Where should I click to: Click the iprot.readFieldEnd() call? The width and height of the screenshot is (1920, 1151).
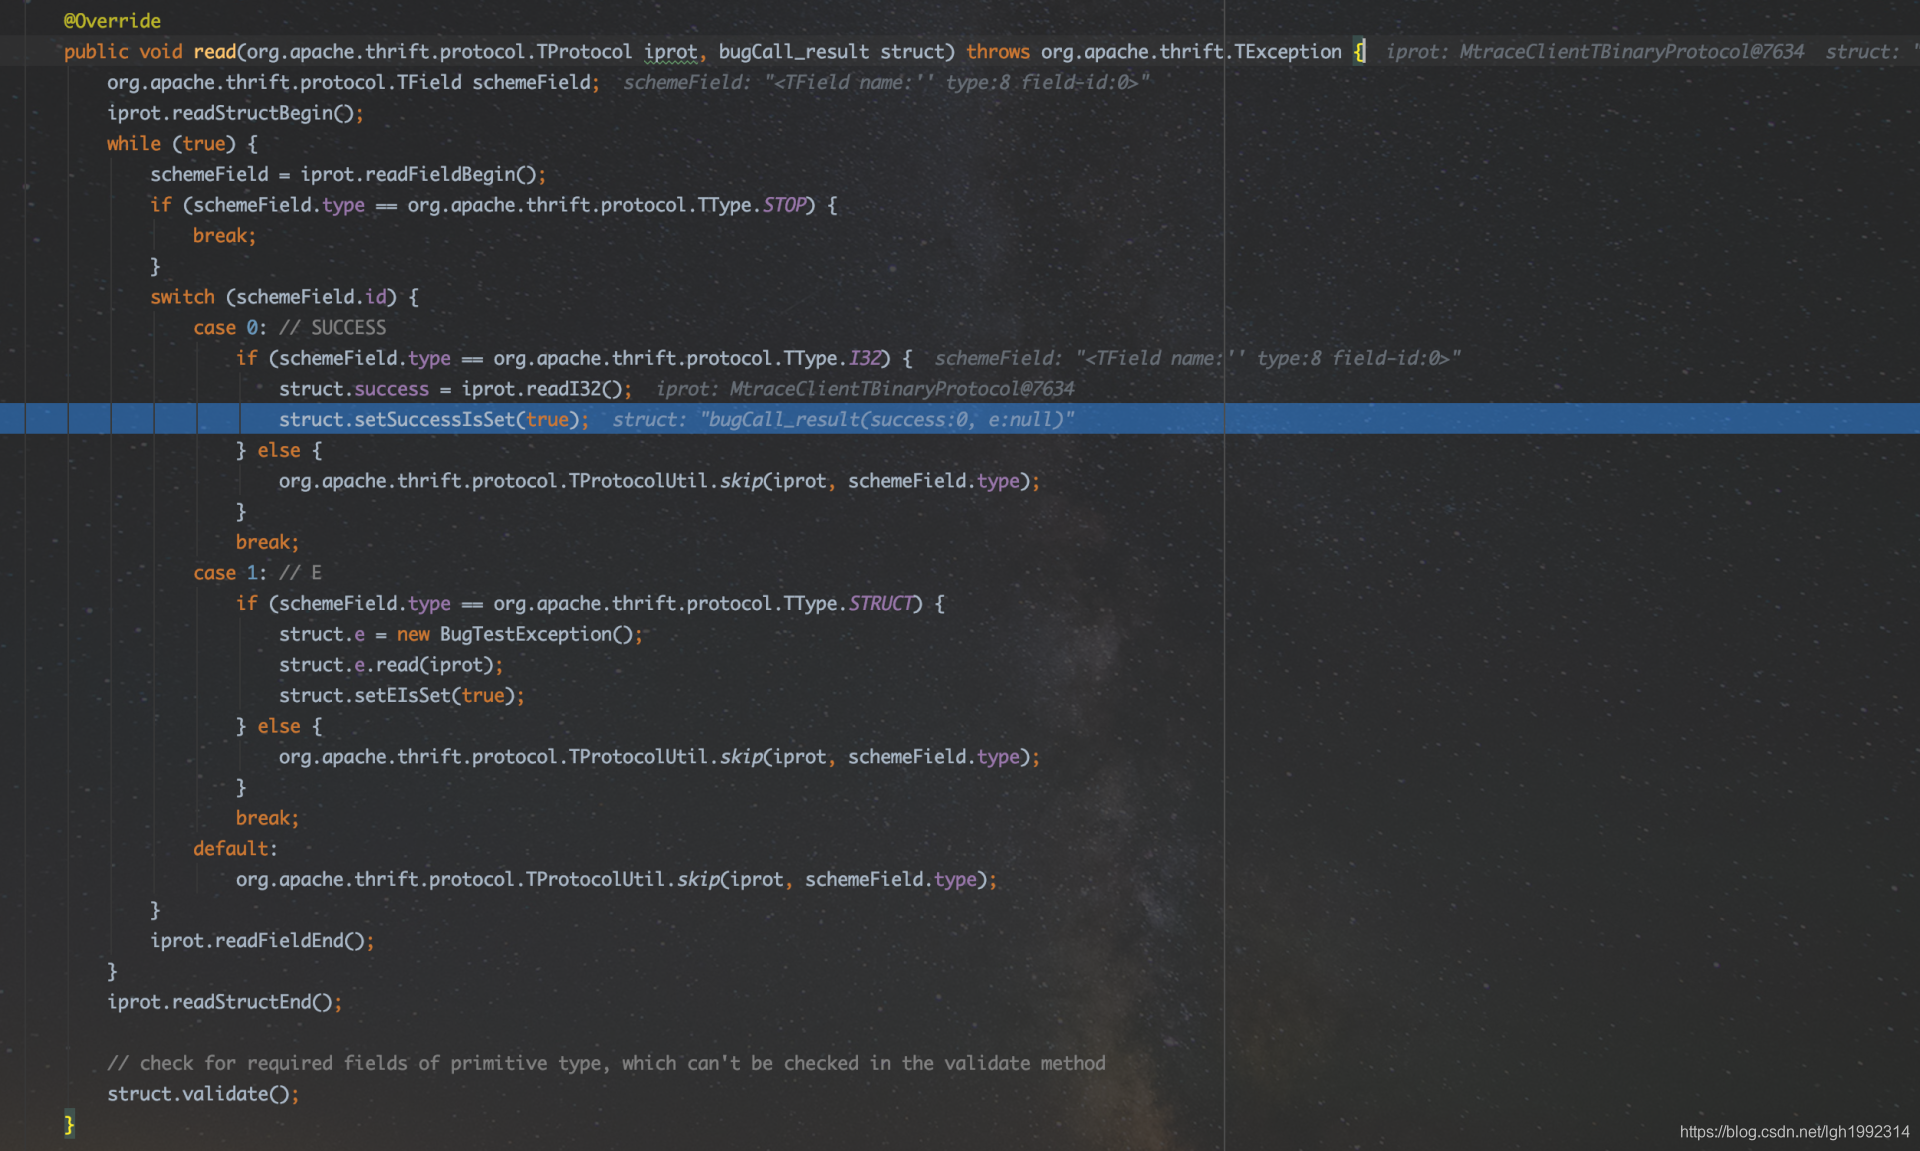[x=262, y=941]
